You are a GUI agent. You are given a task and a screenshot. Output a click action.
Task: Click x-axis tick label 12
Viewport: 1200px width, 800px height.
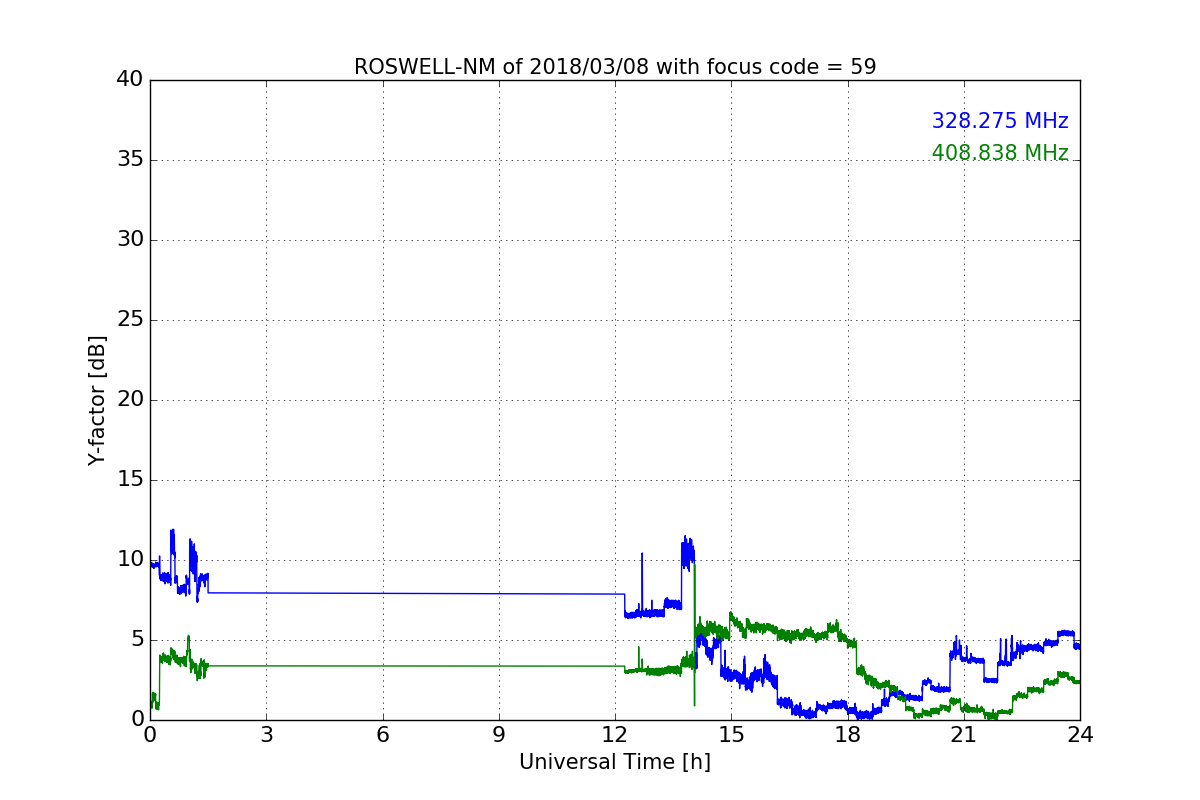point(615,734)
